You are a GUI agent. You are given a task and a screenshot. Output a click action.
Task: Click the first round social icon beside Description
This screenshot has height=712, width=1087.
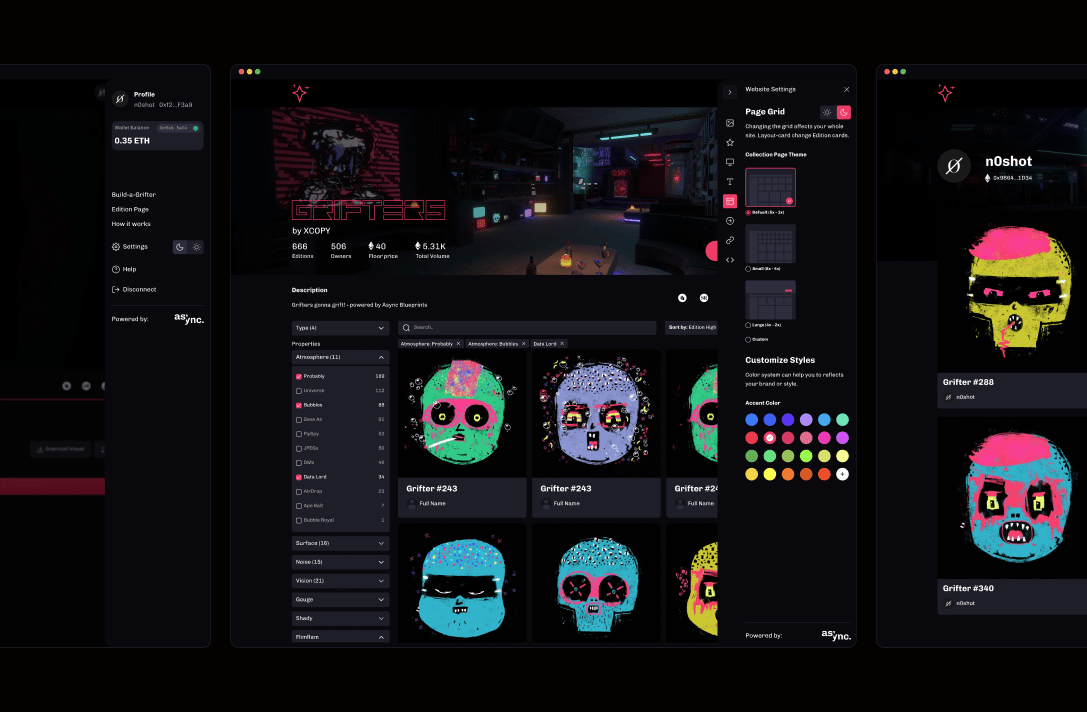coord(682,298)
